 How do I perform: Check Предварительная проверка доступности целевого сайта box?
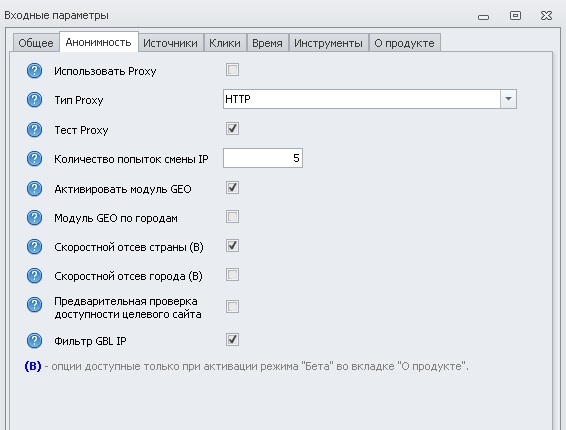point(232,307)
